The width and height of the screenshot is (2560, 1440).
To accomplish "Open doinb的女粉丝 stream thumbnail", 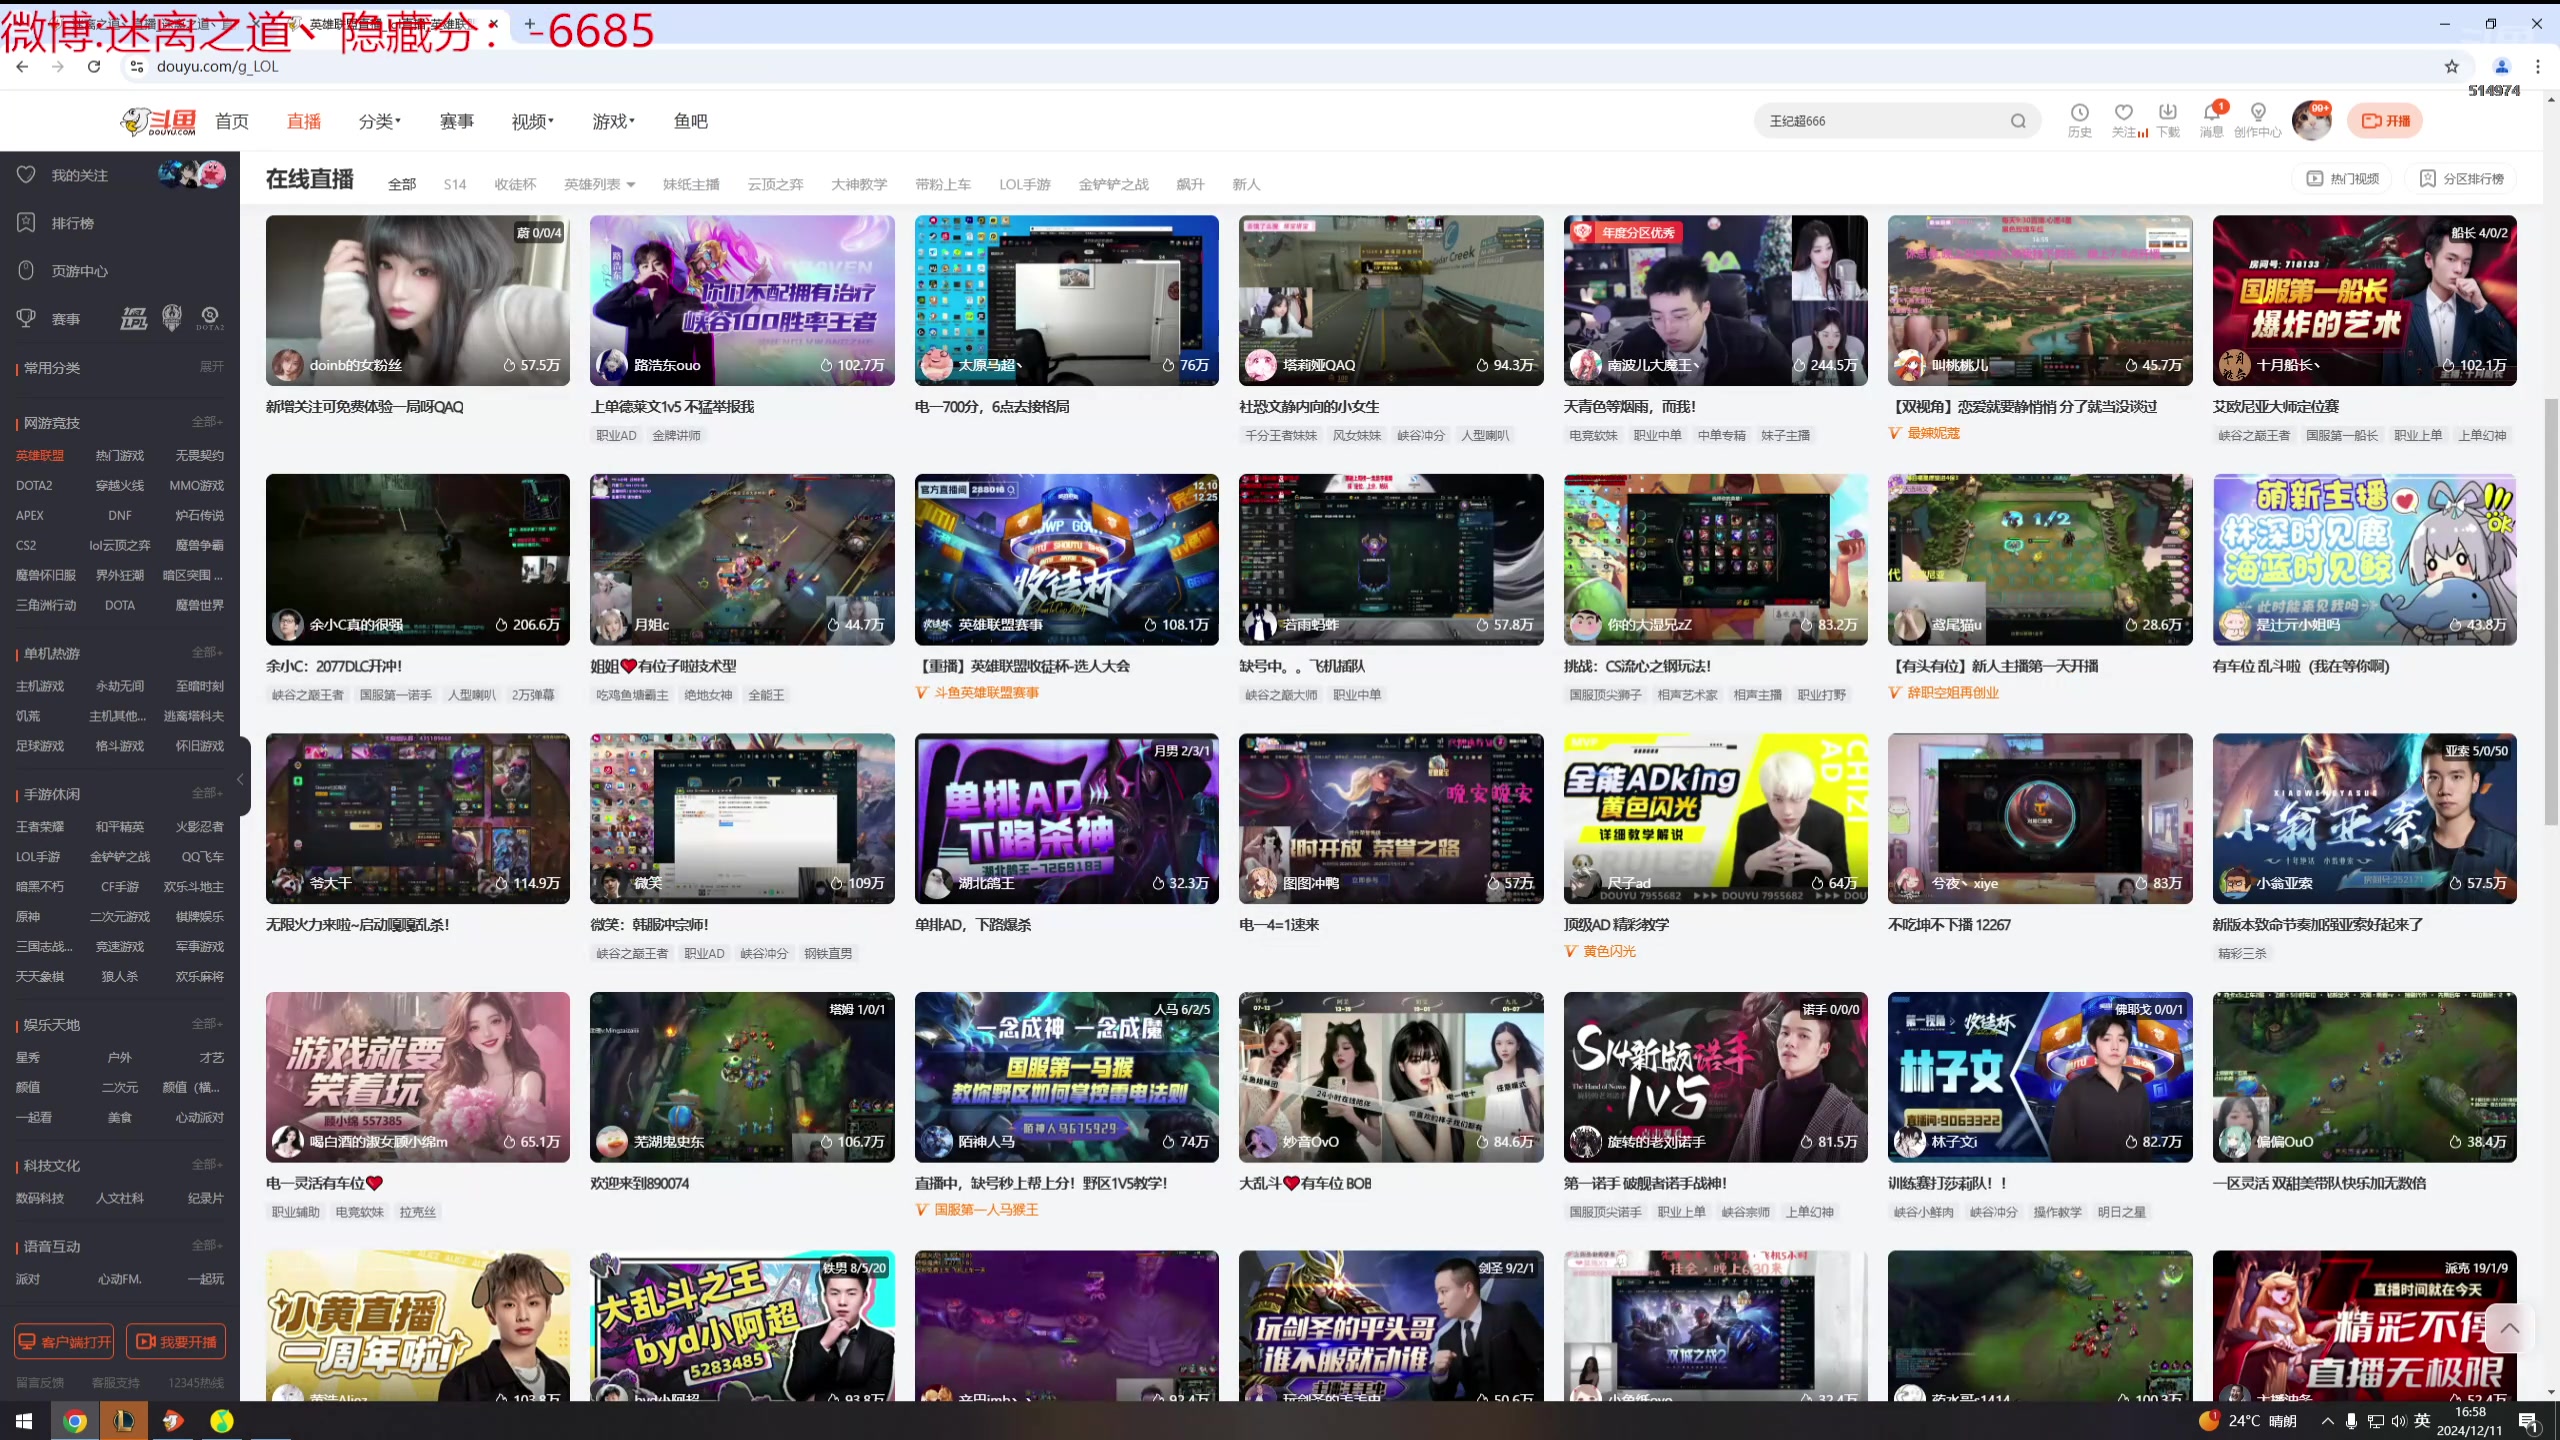I will click(x=418, y=300).
